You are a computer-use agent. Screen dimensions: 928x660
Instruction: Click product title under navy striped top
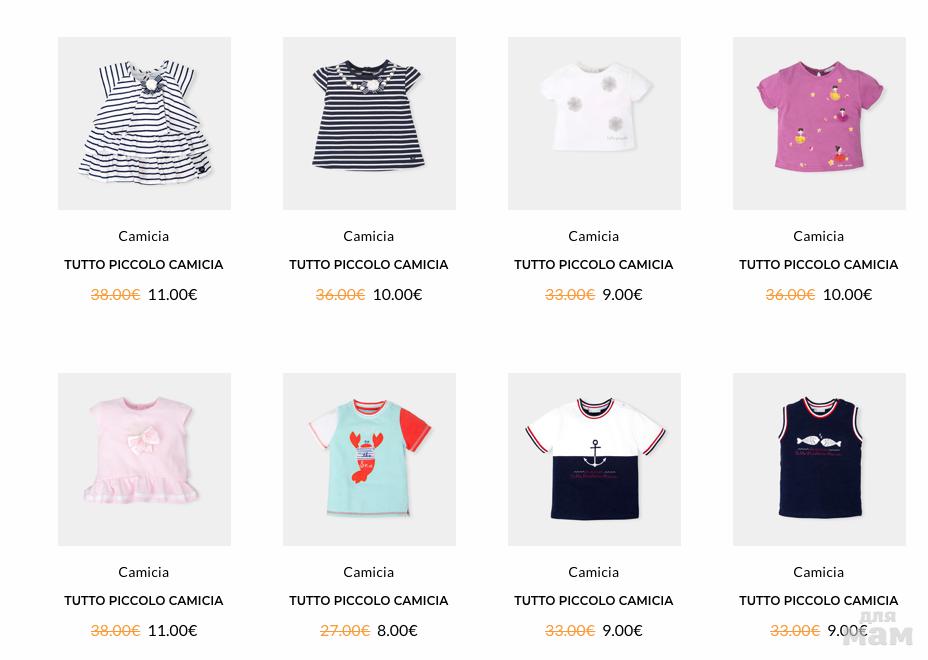[x=369, y=265]
